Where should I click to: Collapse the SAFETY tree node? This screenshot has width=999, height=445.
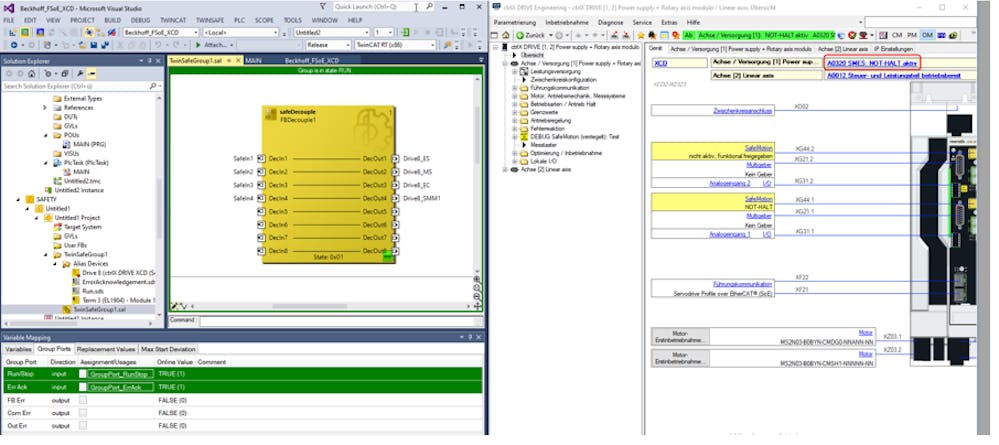tap(18, 199)
